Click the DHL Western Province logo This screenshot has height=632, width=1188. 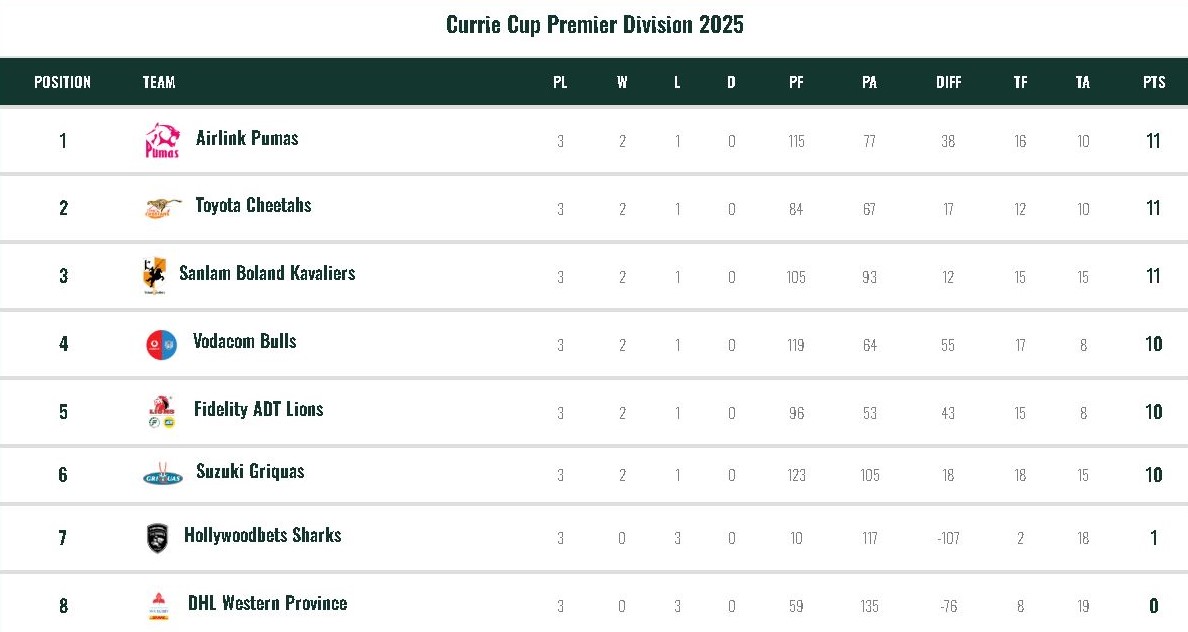point(158,605)
